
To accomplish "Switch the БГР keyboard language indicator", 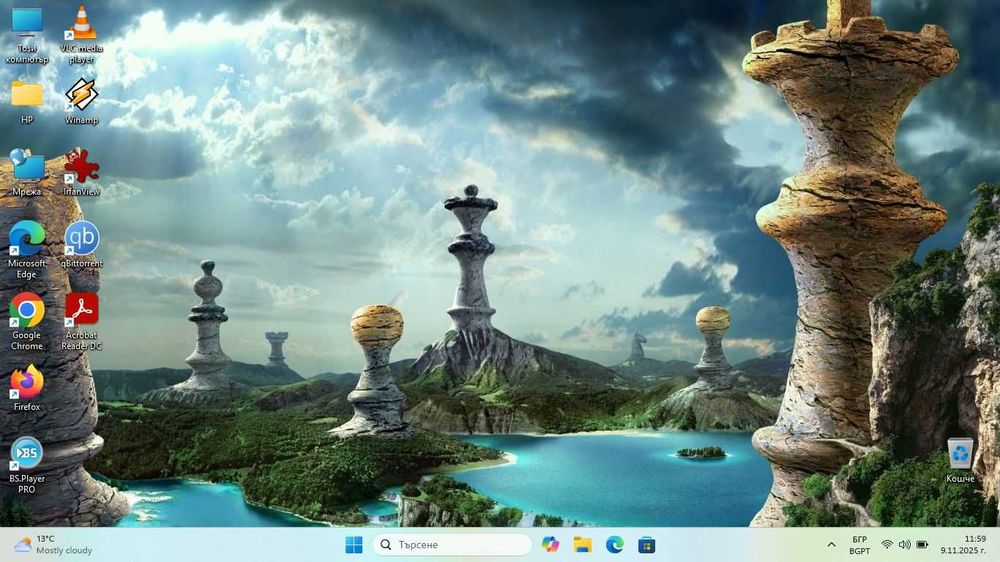I will (x=860, y=545).
